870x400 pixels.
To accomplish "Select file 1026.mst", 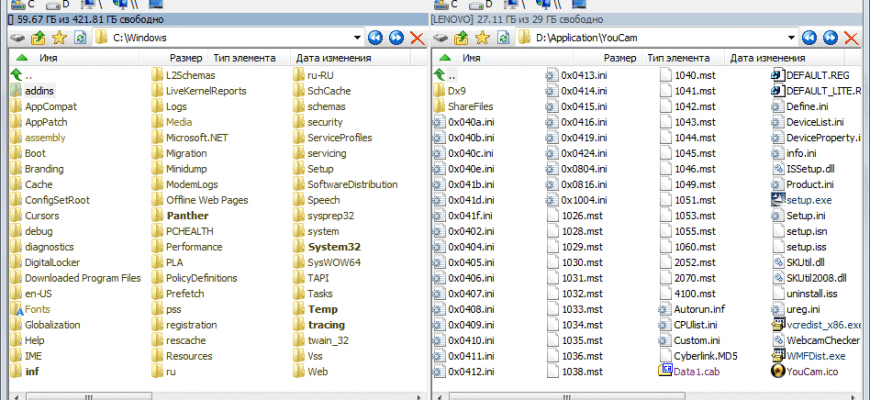I will [582, 215].
